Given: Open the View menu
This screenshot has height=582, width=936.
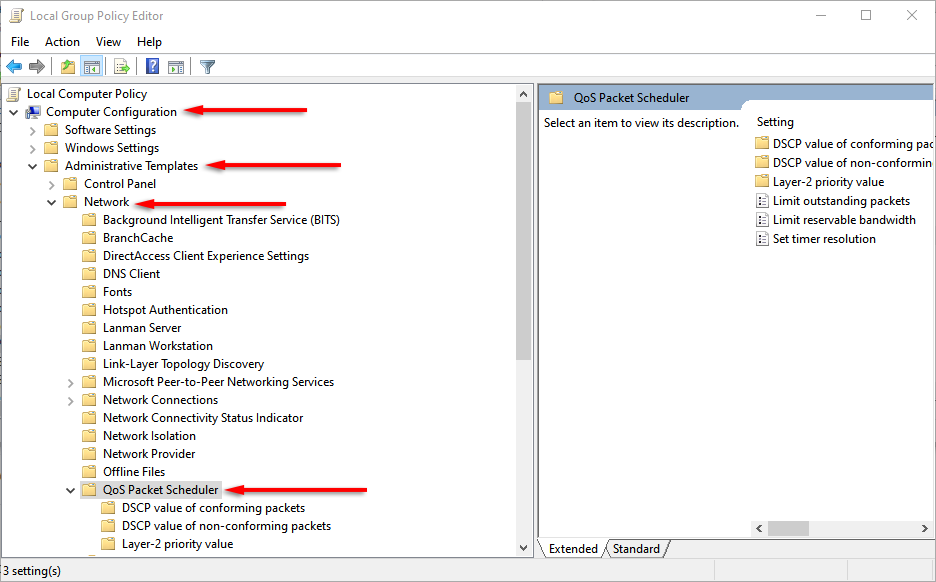Looking at the screenshot, I should pyautogui.click(x=108, y=42).
